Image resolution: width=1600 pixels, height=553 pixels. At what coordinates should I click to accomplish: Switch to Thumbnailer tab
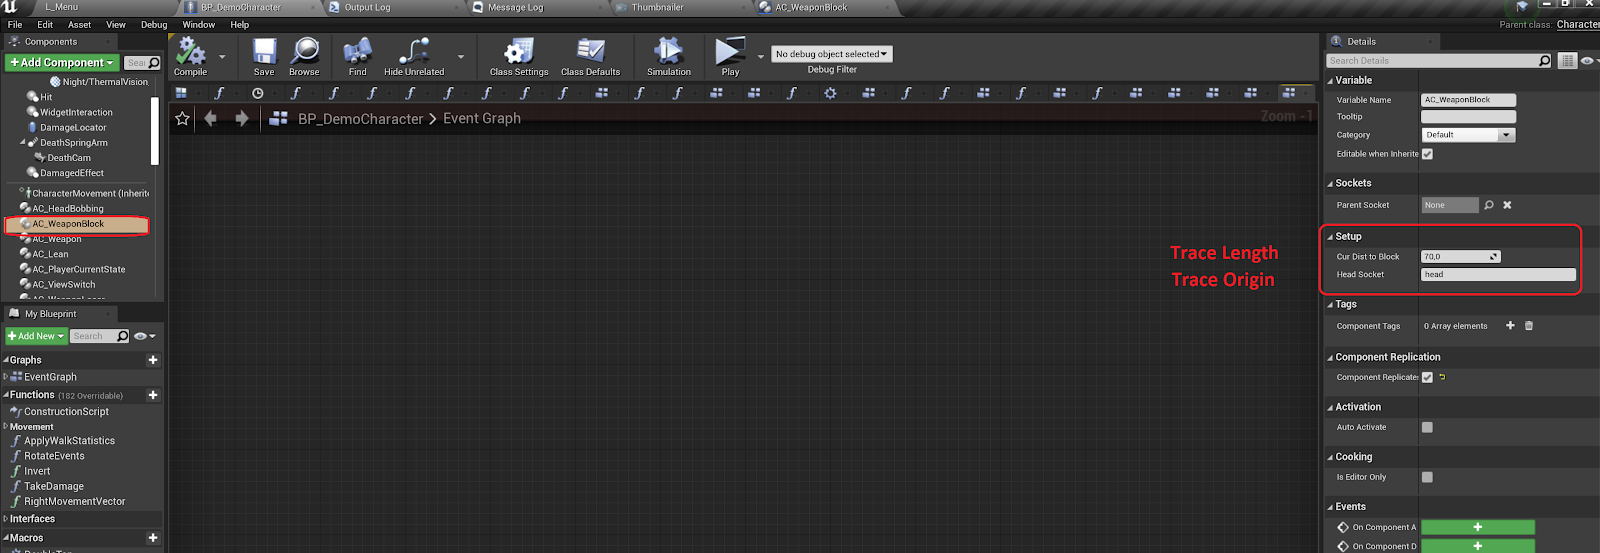click(x=657, y=7)
